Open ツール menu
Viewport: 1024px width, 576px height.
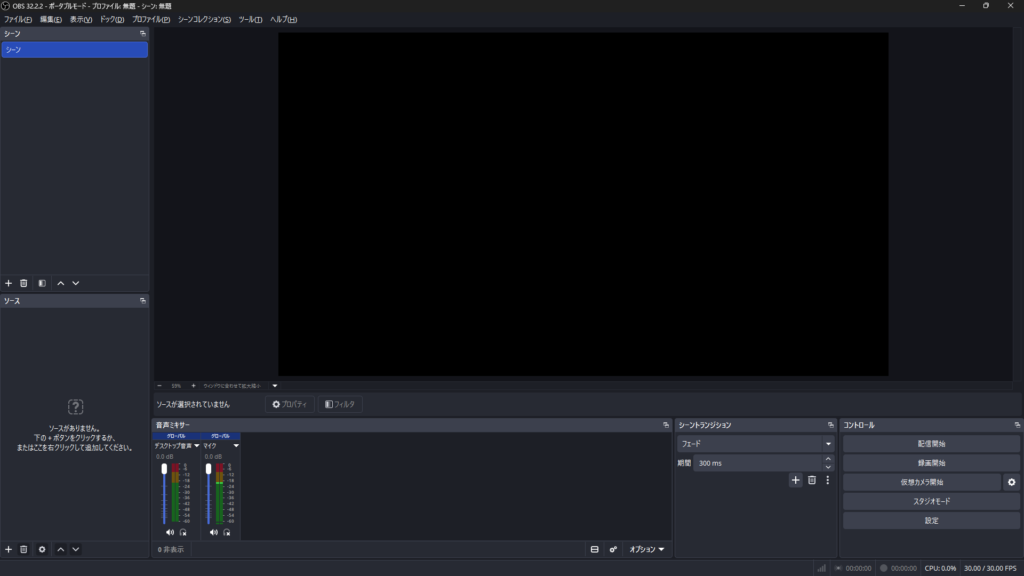[250, 20]
